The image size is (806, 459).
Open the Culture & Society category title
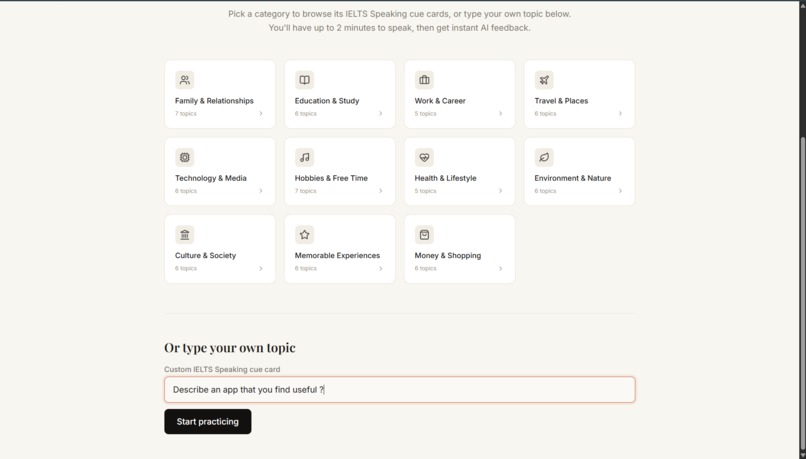(x=205, y=255)
